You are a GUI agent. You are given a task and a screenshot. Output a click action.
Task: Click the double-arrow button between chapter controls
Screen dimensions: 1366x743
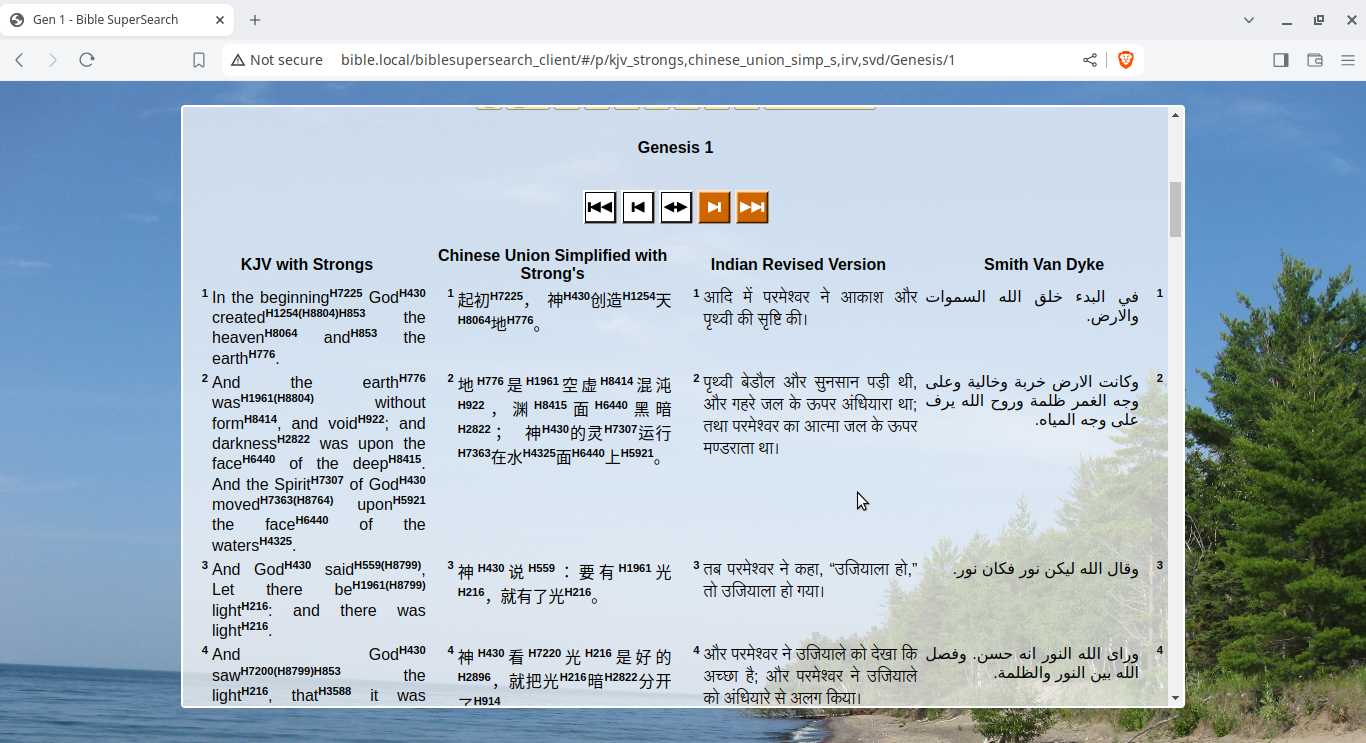676,207
